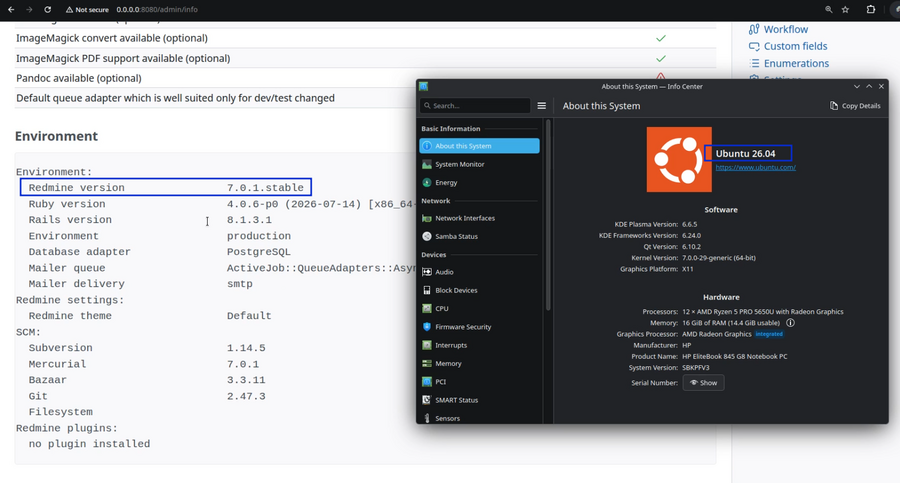Reload the page with the refresh icon
900x483 pixels.
pyautogui.click(x=48, y=9)
